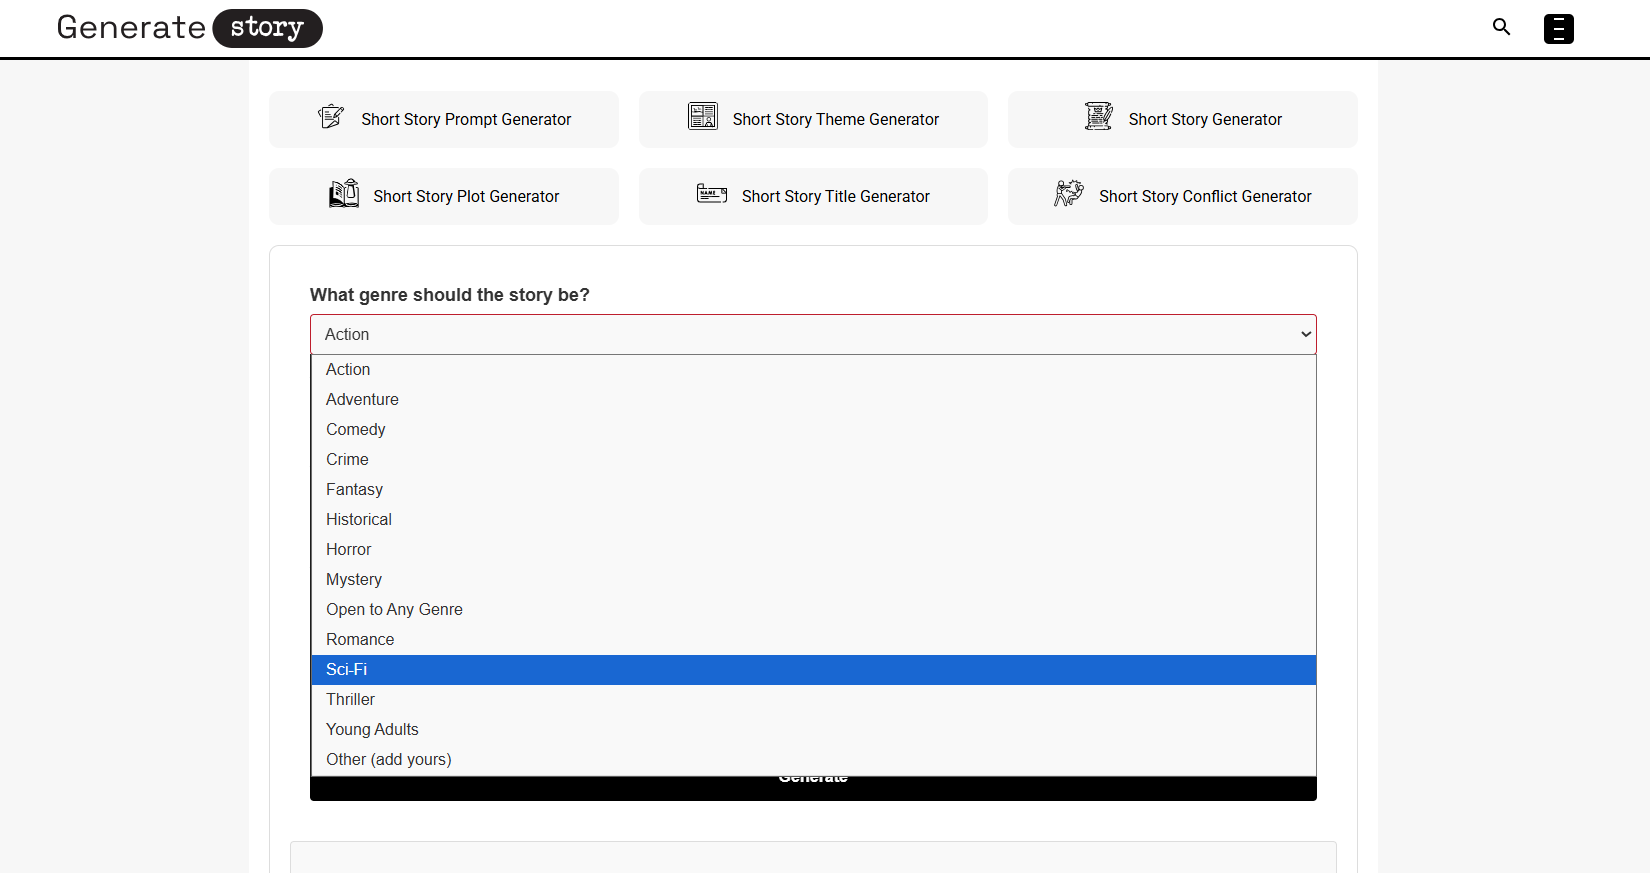Go to Short Story Conflict Generator
Image resolution: width=1650 pixels, height=873 pixels.
tap(1204, 197)
